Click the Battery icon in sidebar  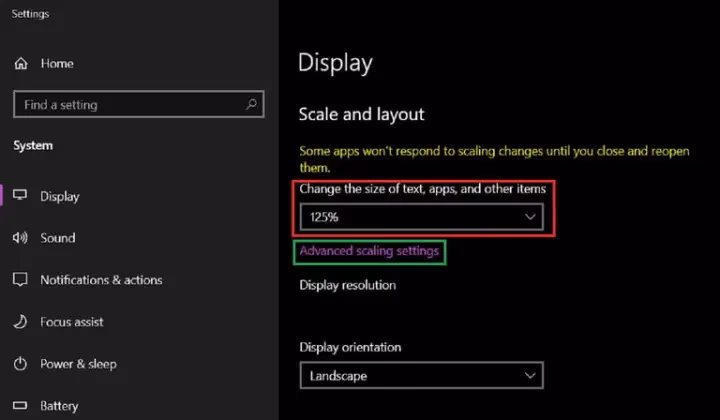click(20, 405)
